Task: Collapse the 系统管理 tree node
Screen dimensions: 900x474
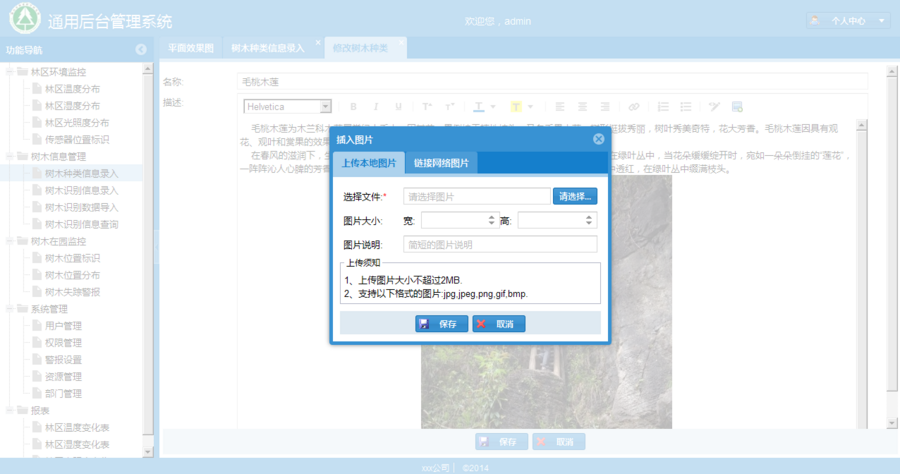Action: (x=10, y=309)
